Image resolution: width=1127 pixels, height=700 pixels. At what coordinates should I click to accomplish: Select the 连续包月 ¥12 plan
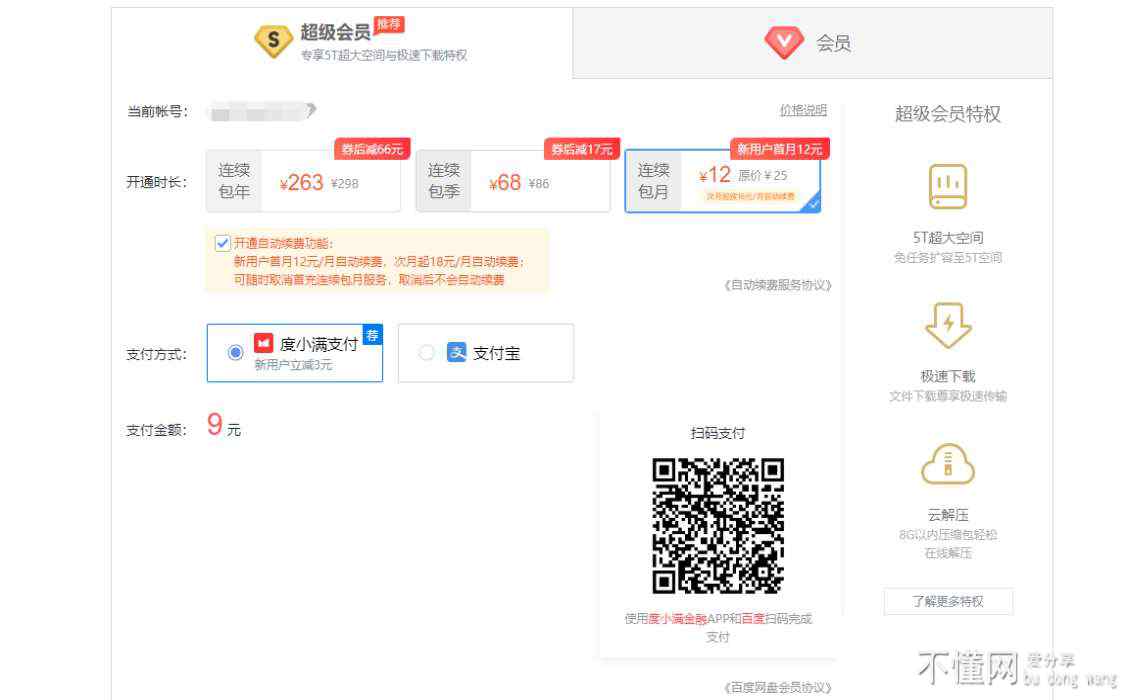722,181
